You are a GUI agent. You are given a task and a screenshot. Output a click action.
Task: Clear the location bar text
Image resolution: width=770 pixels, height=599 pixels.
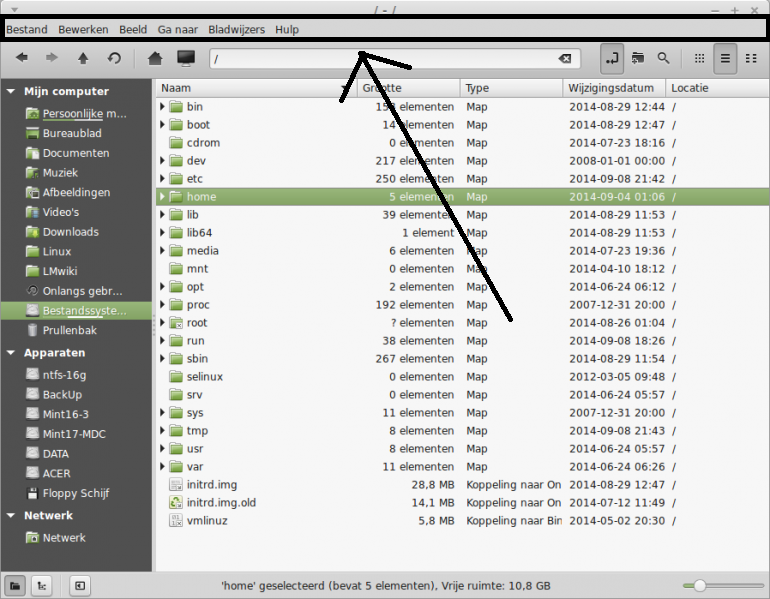(x=565, y=58)
